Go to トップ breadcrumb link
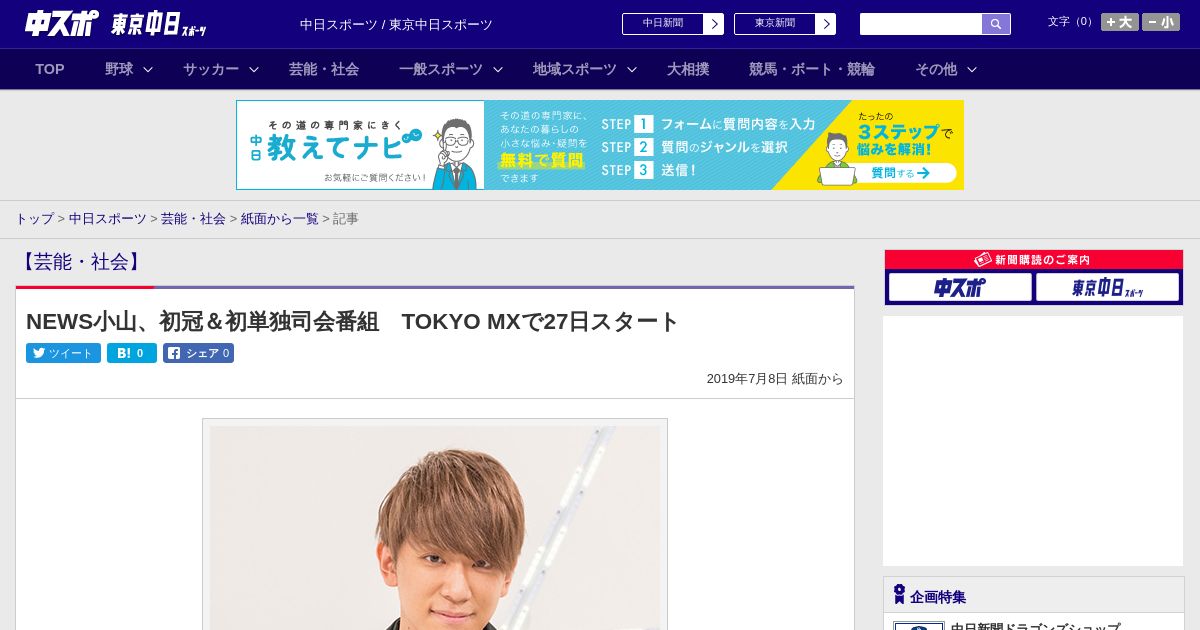 (x=34, y=219)
